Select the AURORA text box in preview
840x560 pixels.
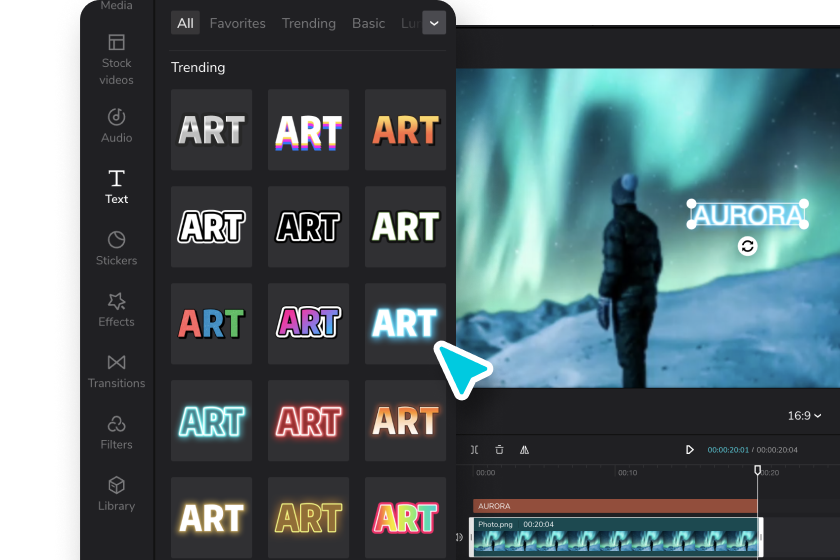point(748,215)
